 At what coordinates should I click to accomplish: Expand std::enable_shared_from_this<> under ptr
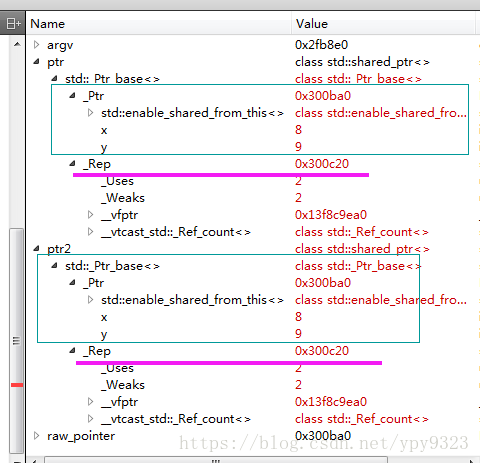90,113
